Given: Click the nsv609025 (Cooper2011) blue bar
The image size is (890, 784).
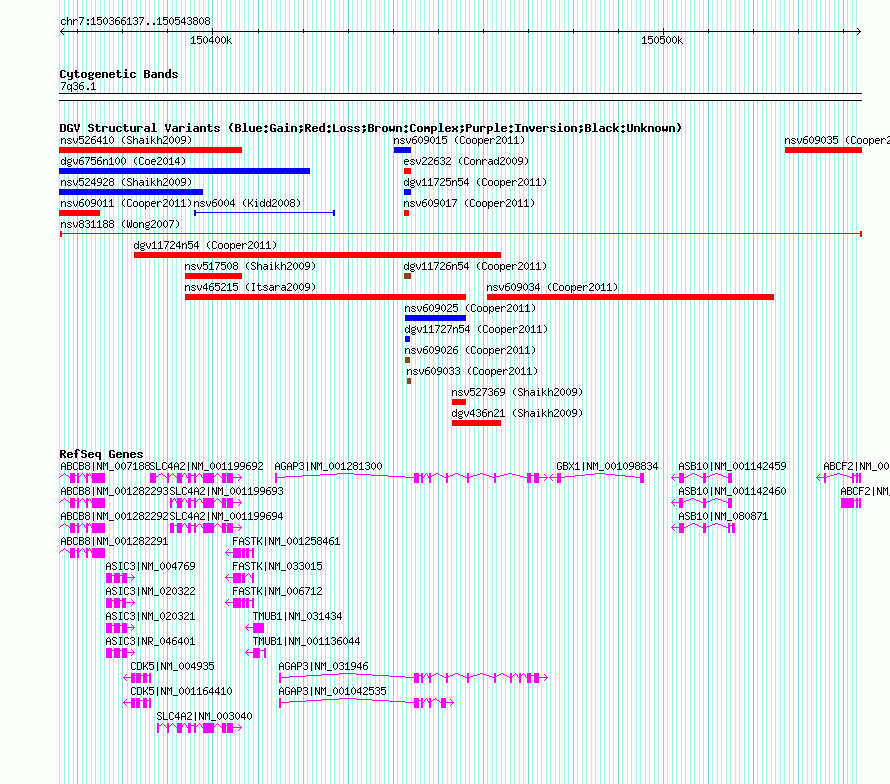Looking at the screenshot, I should [435, 318].
